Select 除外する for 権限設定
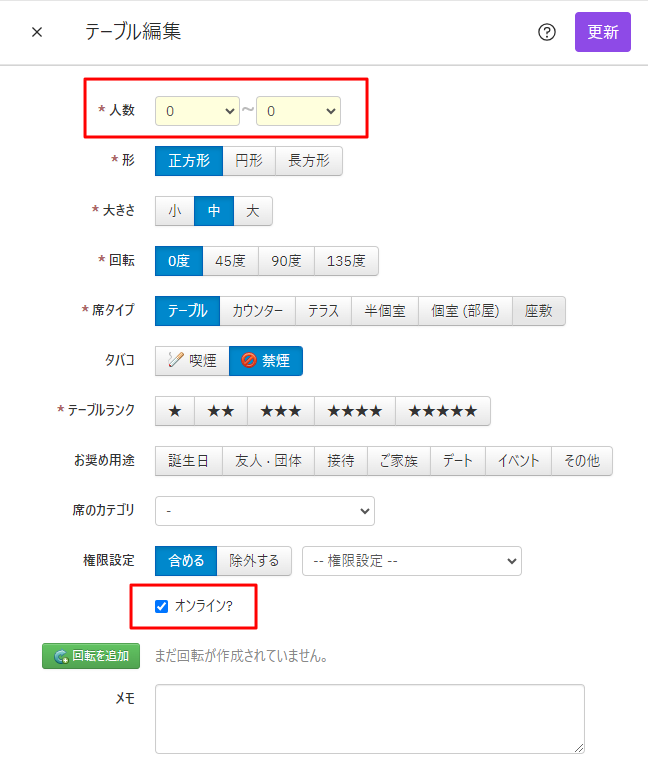Viewport: 648px width, 770px height. (254, 561)
